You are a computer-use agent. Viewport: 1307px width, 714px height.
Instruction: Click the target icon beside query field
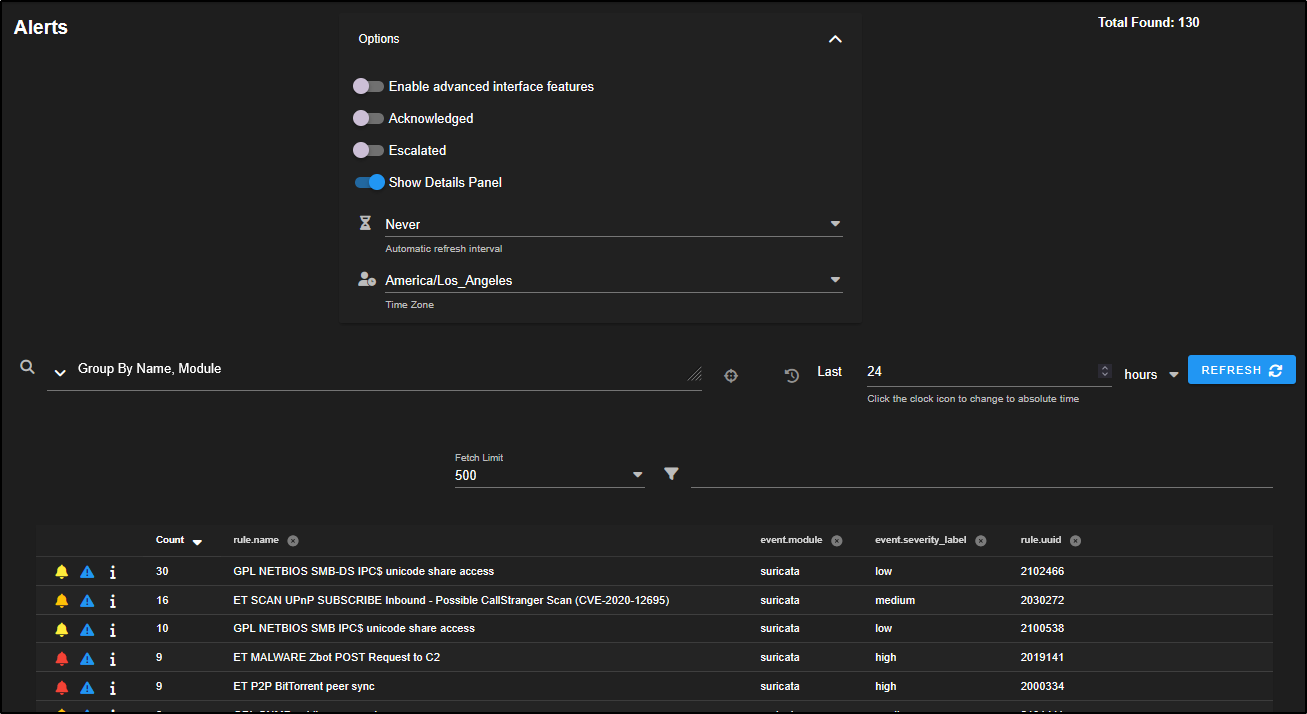[x=731, y=376]
